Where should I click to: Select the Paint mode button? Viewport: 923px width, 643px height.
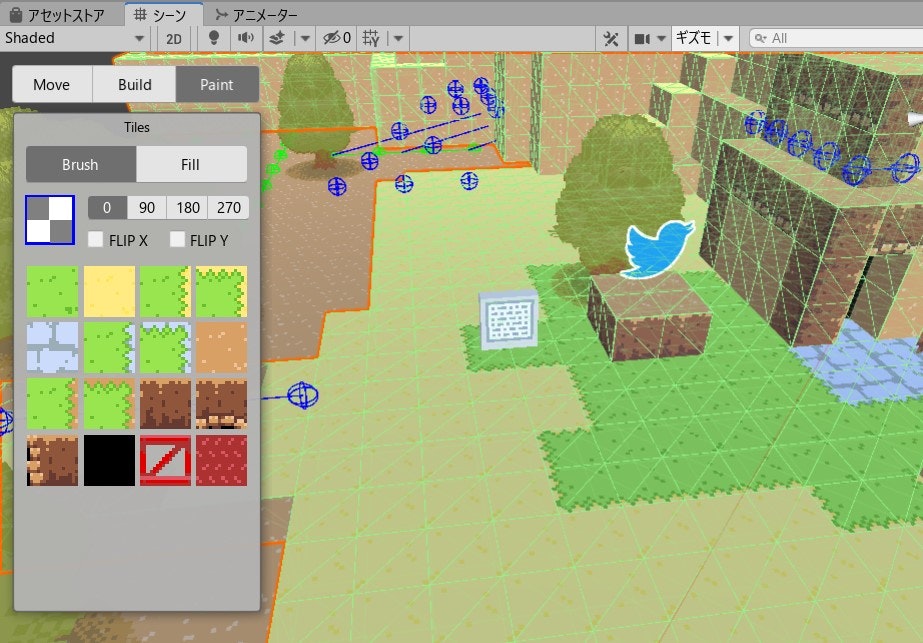coord(217,84)
